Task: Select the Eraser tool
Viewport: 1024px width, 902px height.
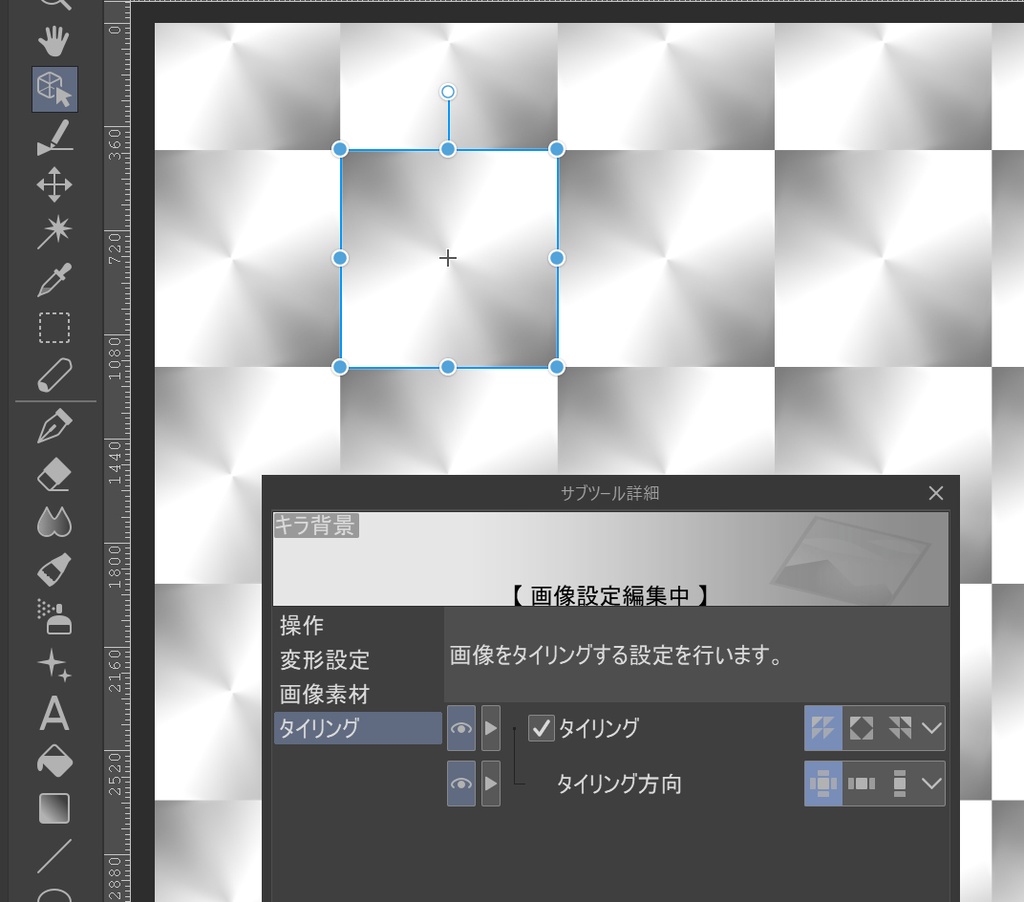Action: tap(55, 472)
